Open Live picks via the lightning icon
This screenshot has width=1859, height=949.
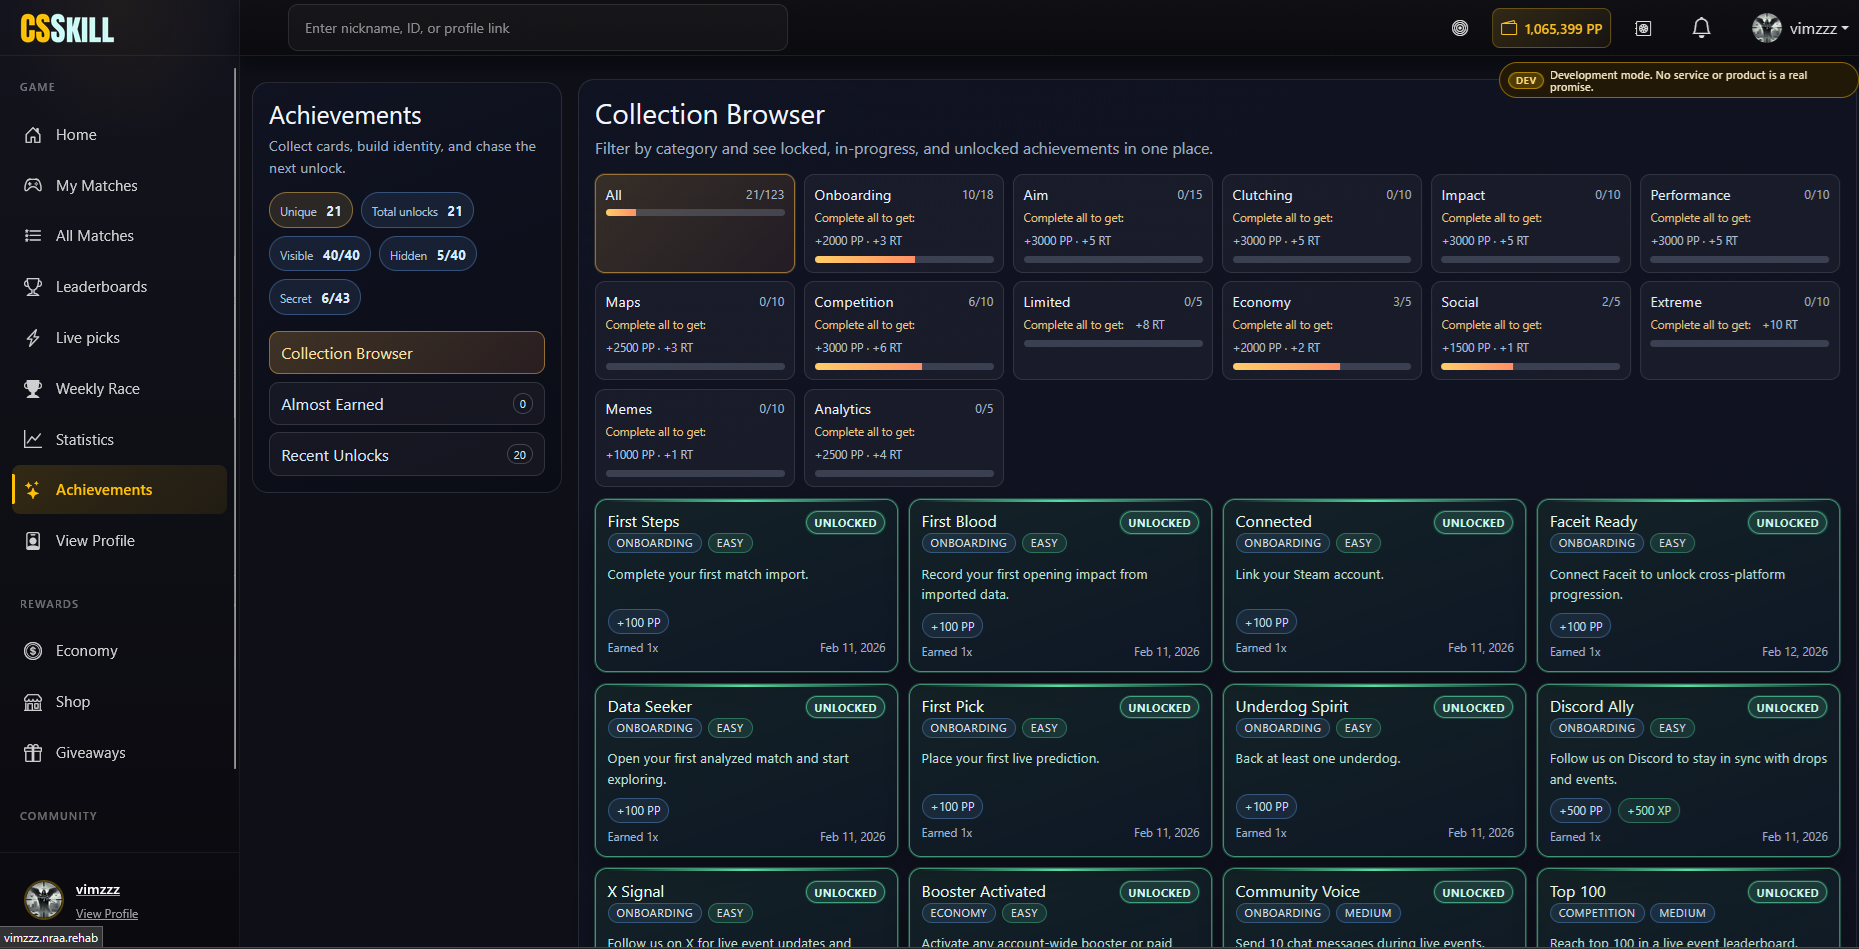pos(85,337)
